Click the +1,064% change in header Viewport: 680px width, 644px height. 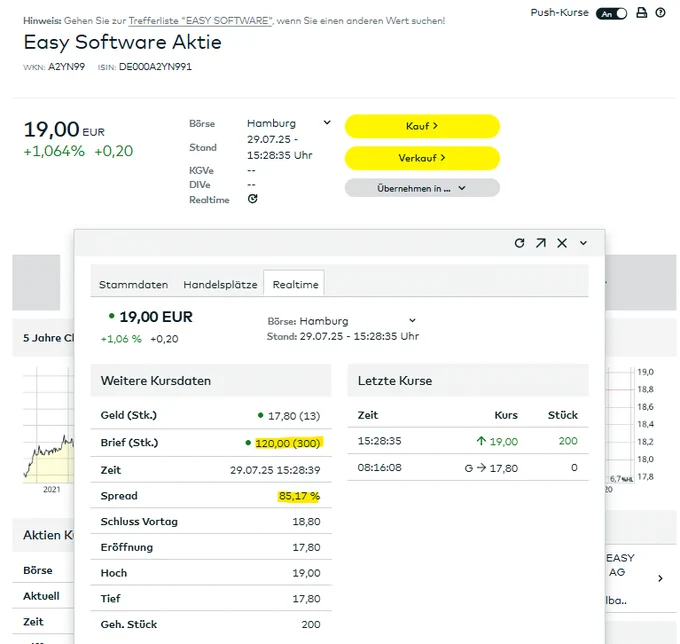(54, 151)
